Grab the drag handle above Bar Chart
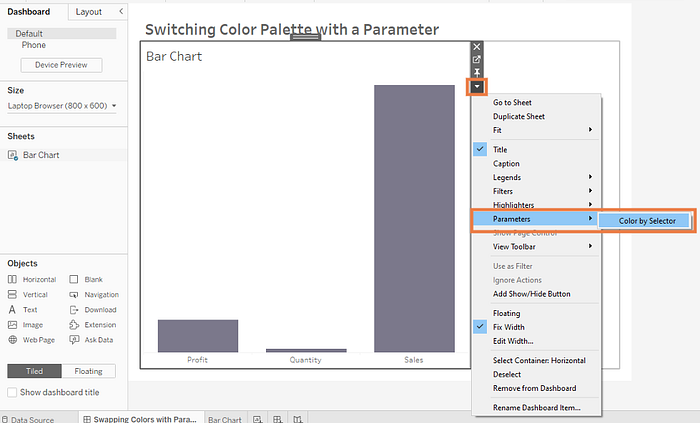 pyautogui.click(x=305, y=37)
